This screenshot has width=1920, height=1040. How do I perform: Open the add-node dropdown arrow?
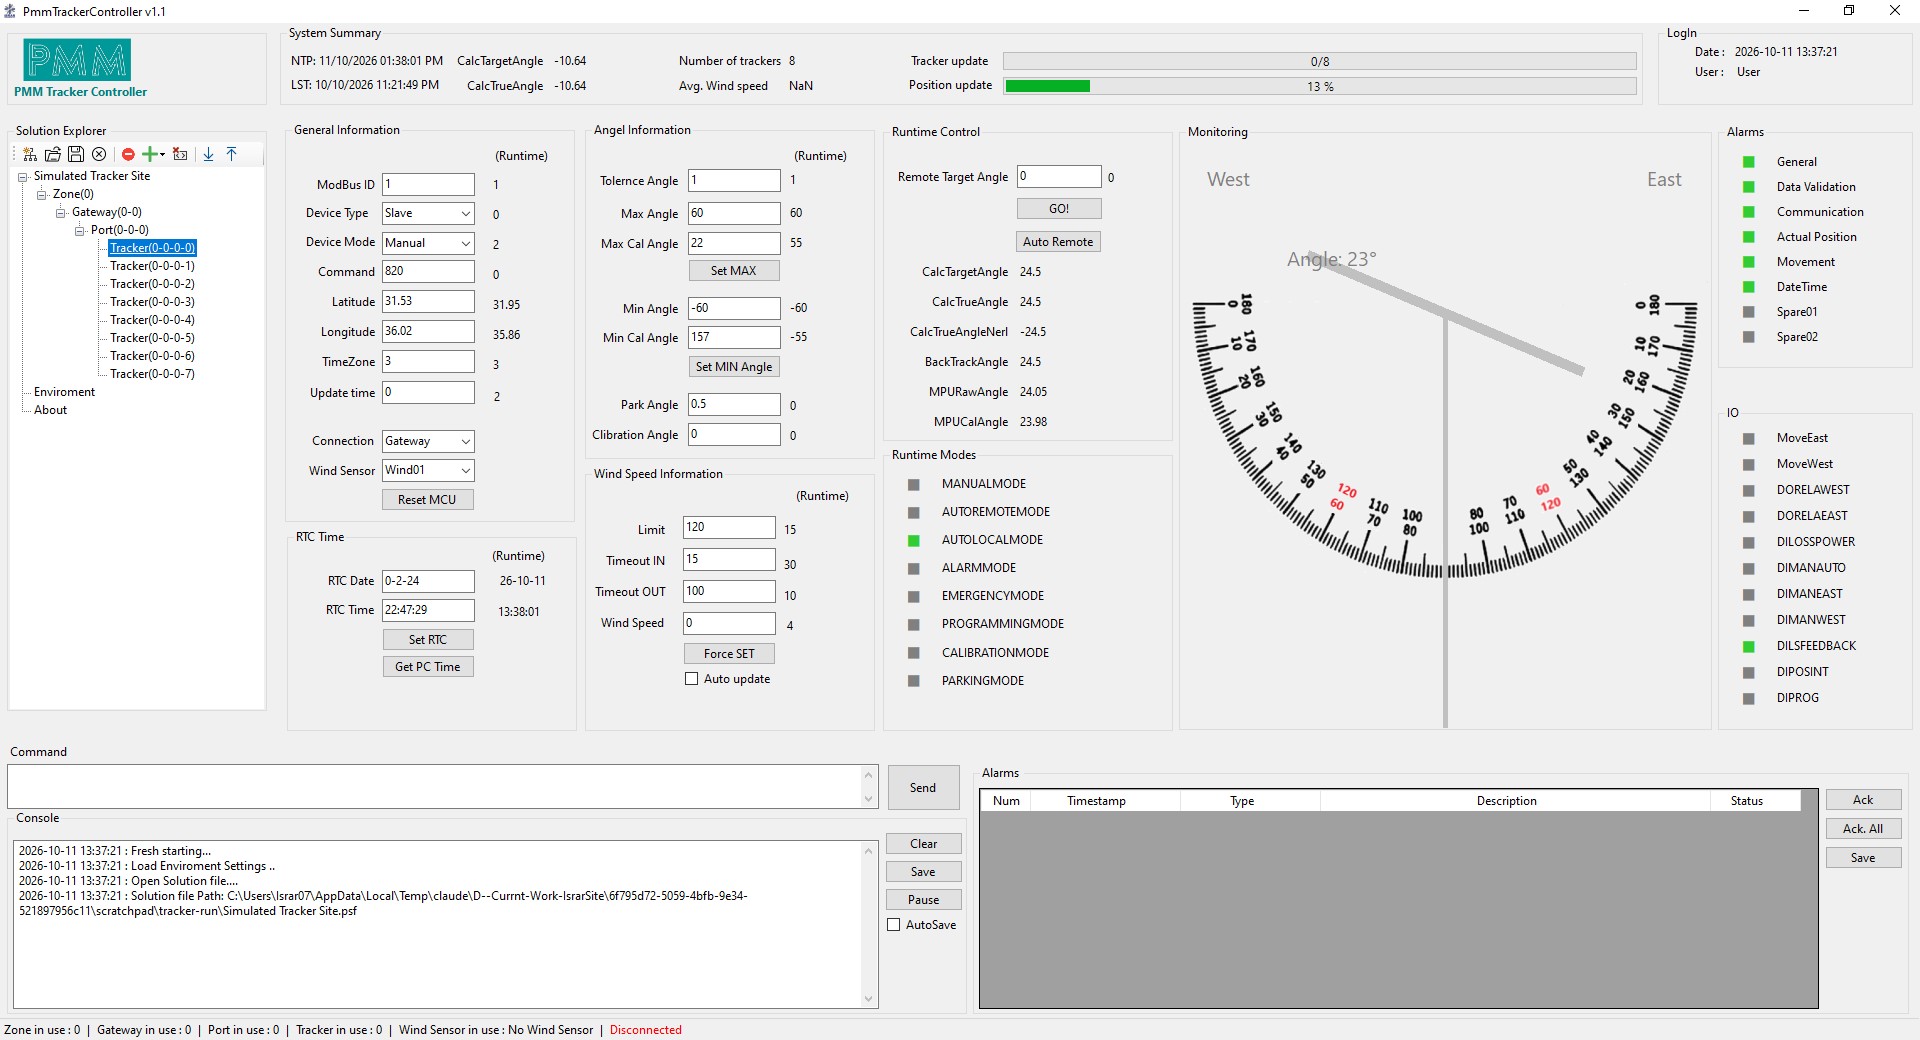tap(162, 154)
